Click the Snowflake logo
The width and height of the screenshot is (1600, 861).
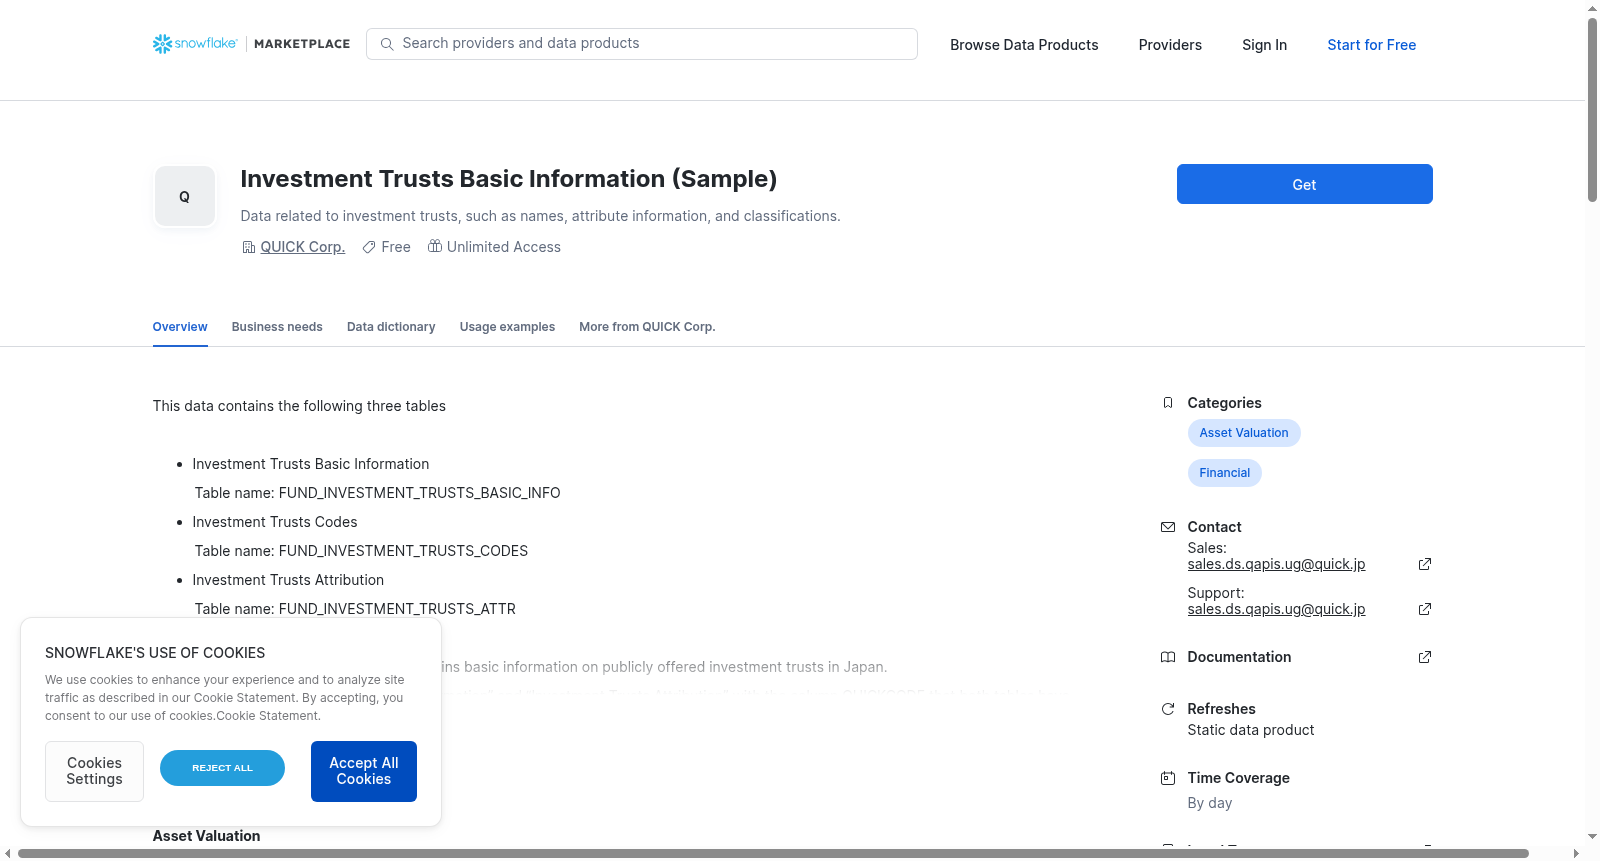(195, 44)
